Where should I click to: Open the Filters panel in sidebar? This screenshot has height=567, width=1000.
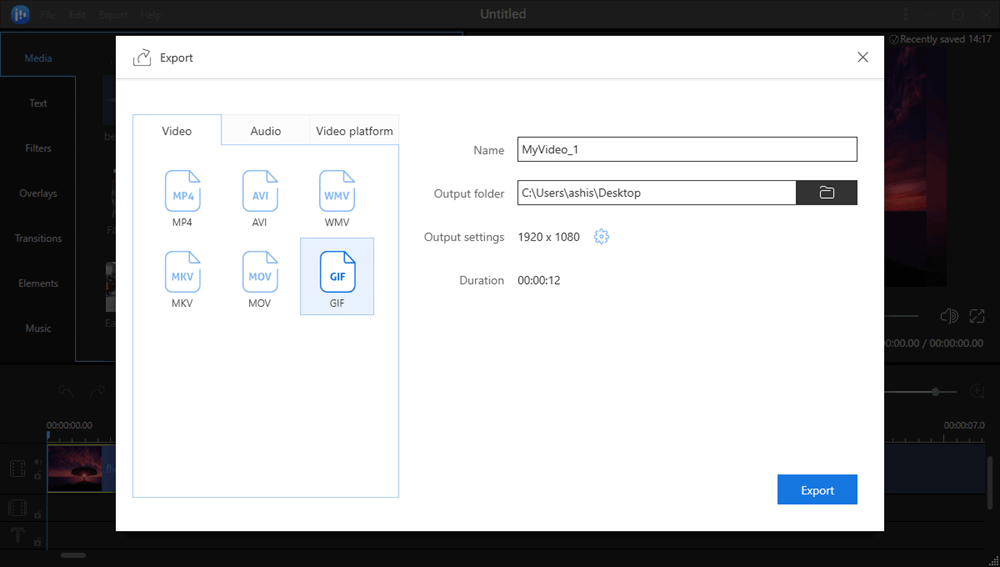tap(38, 148)
